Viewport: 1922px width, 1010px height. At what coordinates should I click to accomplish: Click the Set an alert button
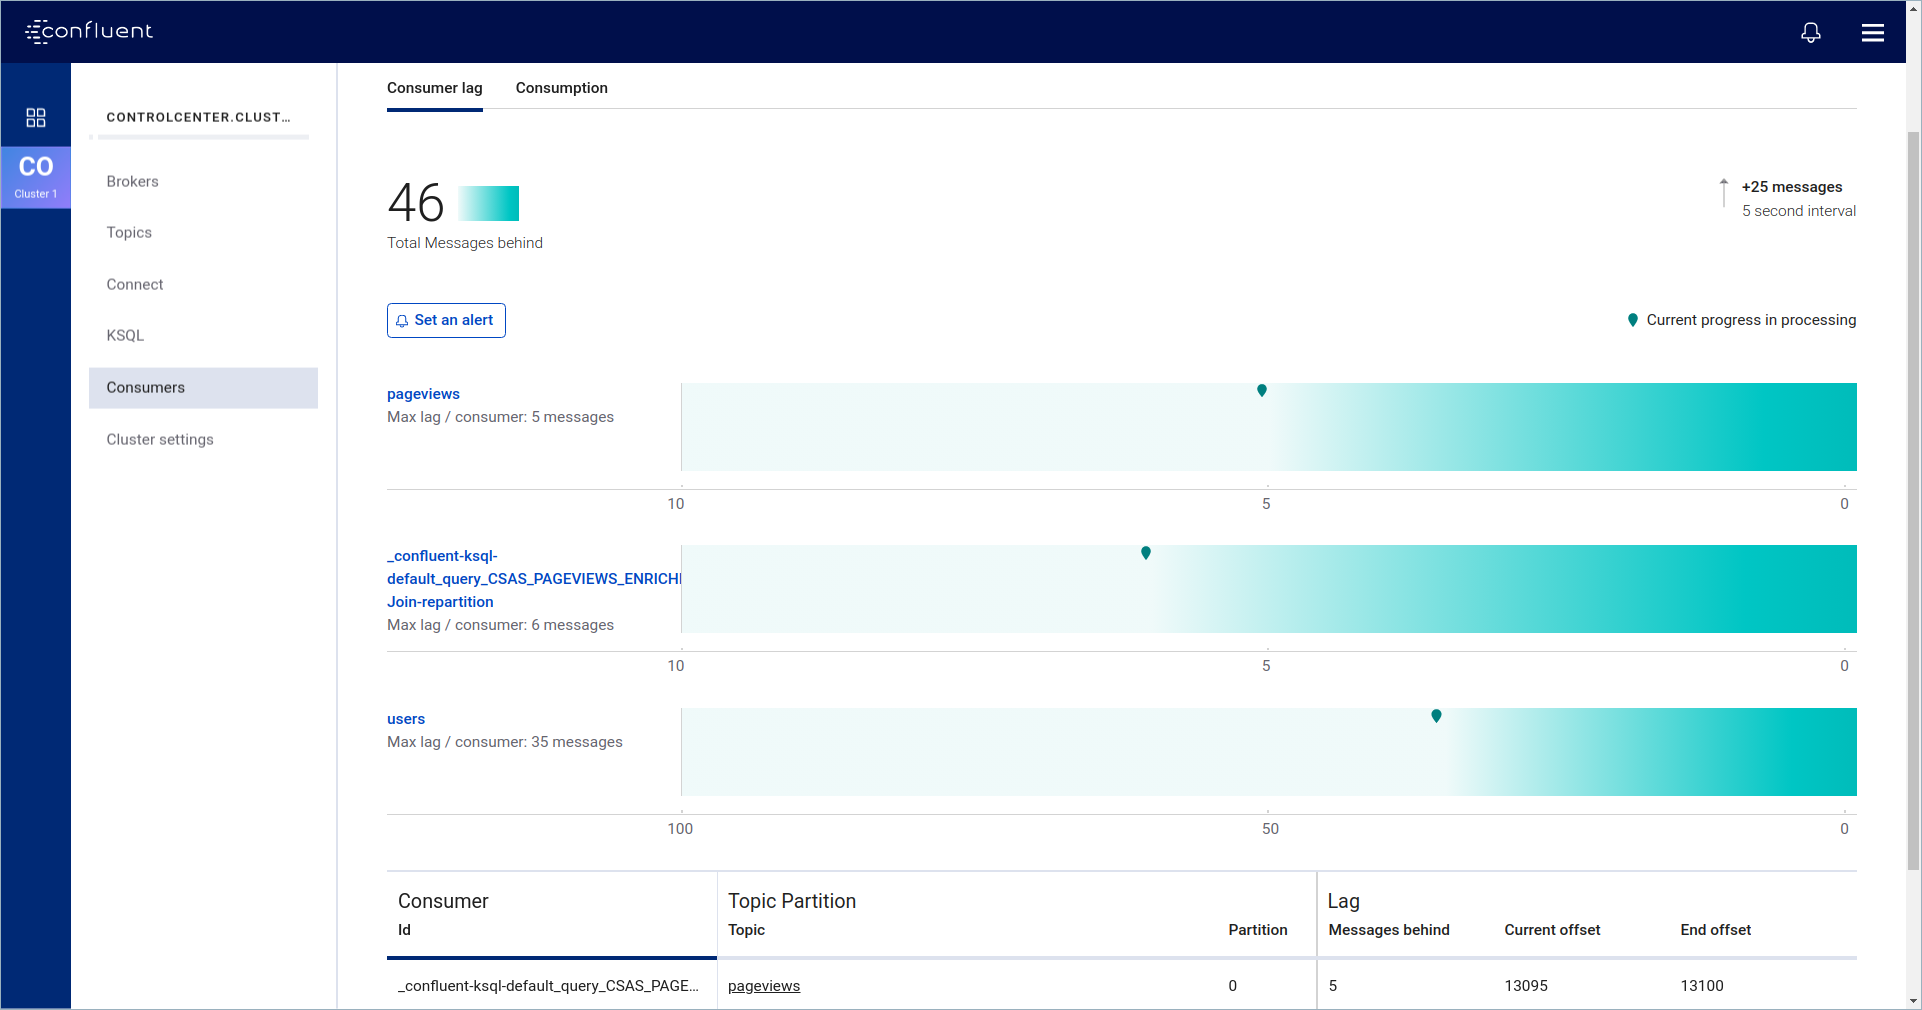point(446,320)
